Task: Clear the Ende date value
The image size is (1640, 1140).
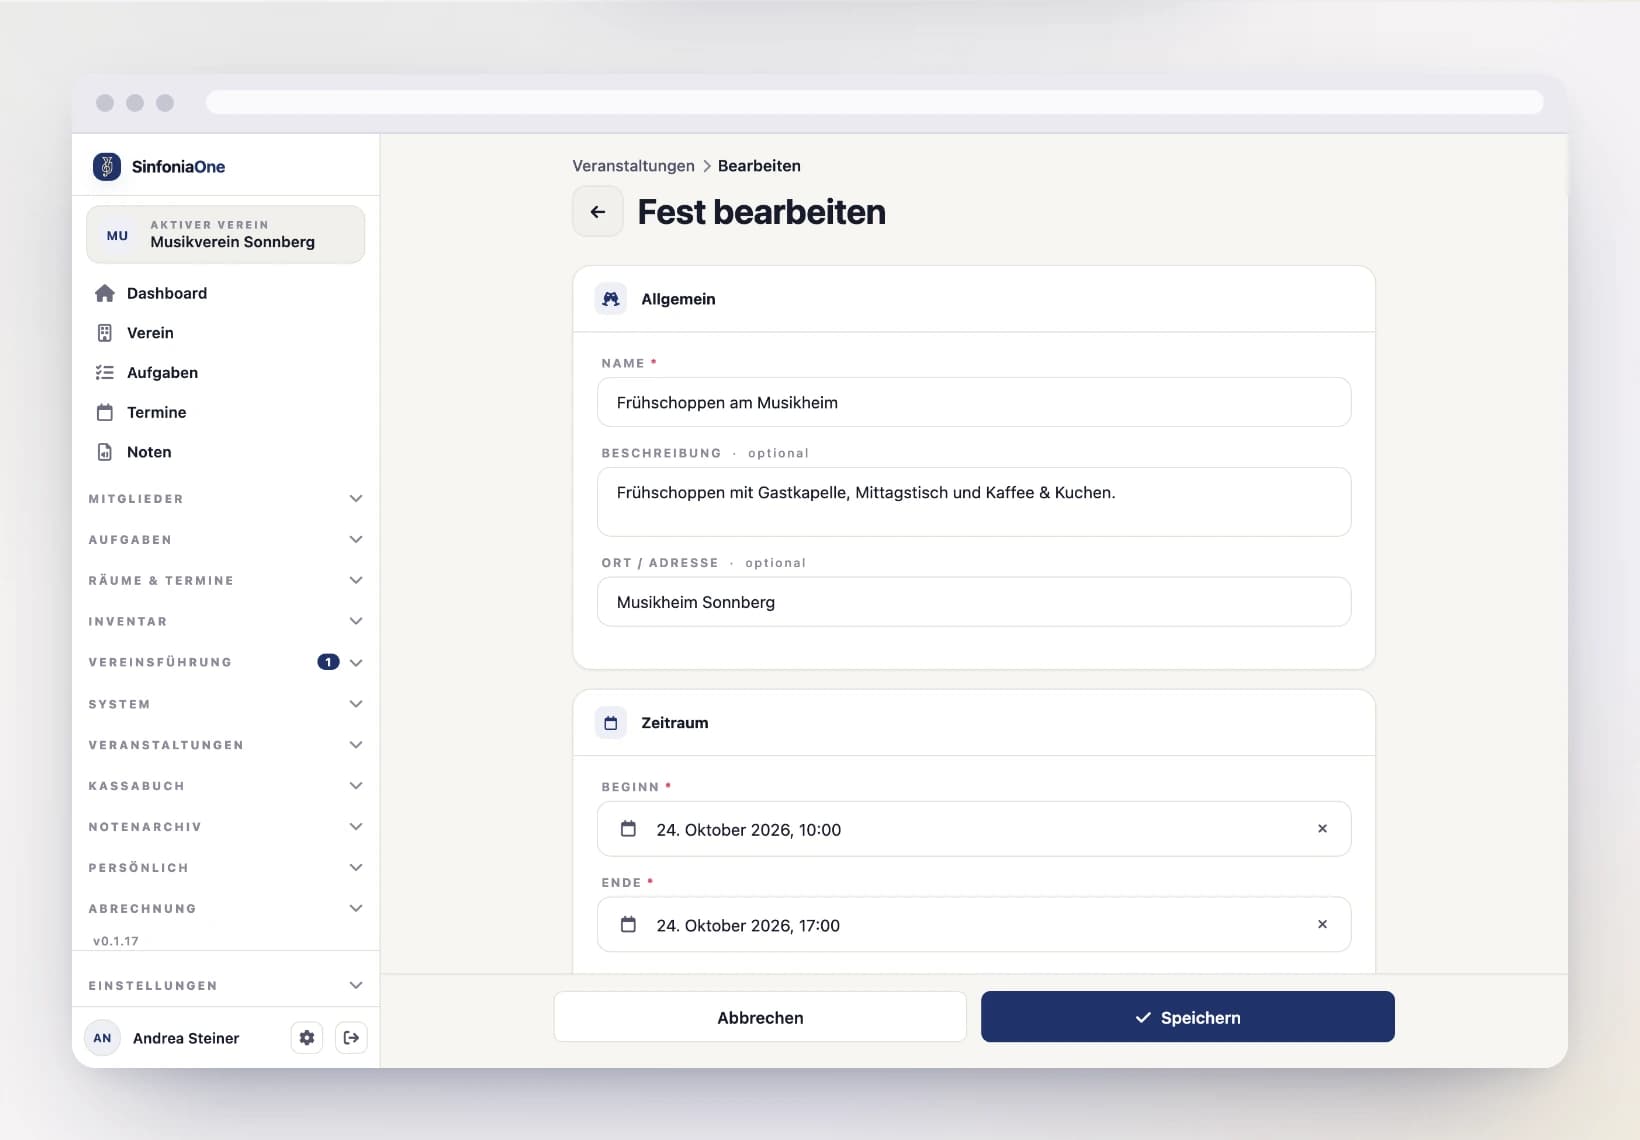Action: 1322,925
